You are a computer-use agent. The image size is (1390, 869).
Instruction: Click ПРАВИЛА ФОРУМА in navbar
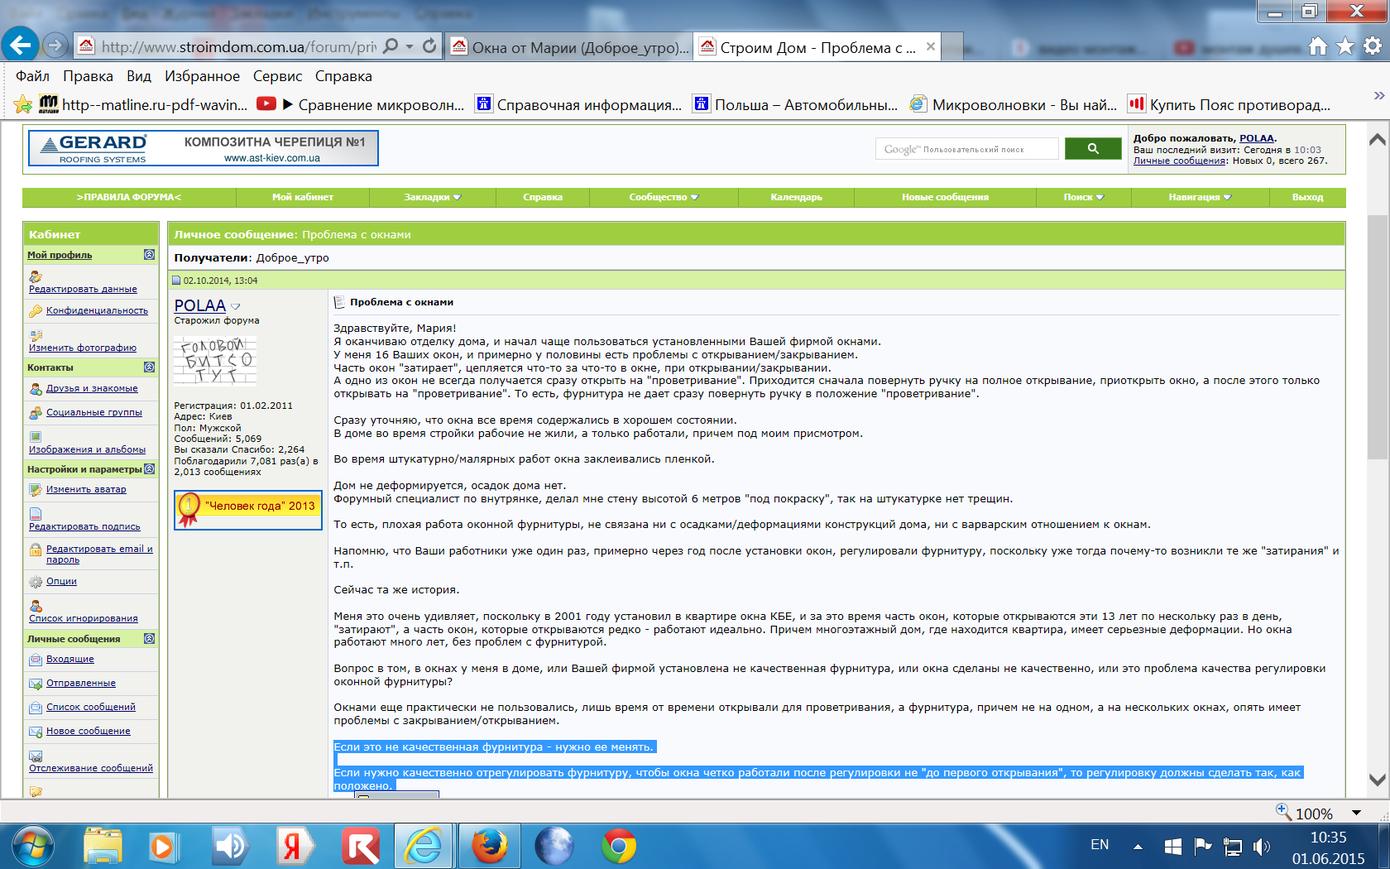click(x=129, y=197)
